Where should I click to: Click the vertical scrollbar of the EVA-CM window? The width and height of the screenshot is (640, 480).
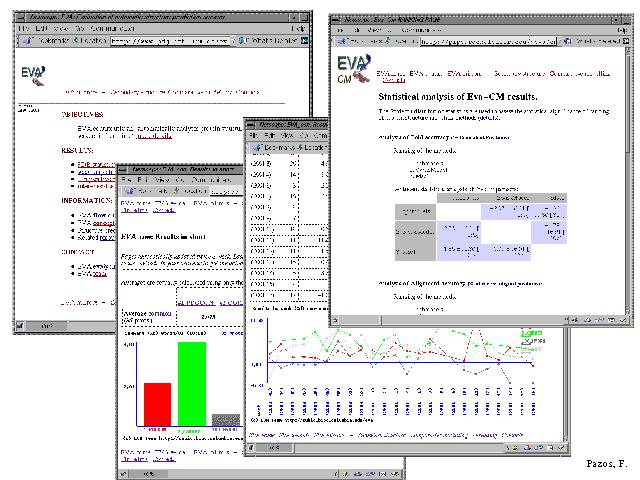[x=629, y=182]
